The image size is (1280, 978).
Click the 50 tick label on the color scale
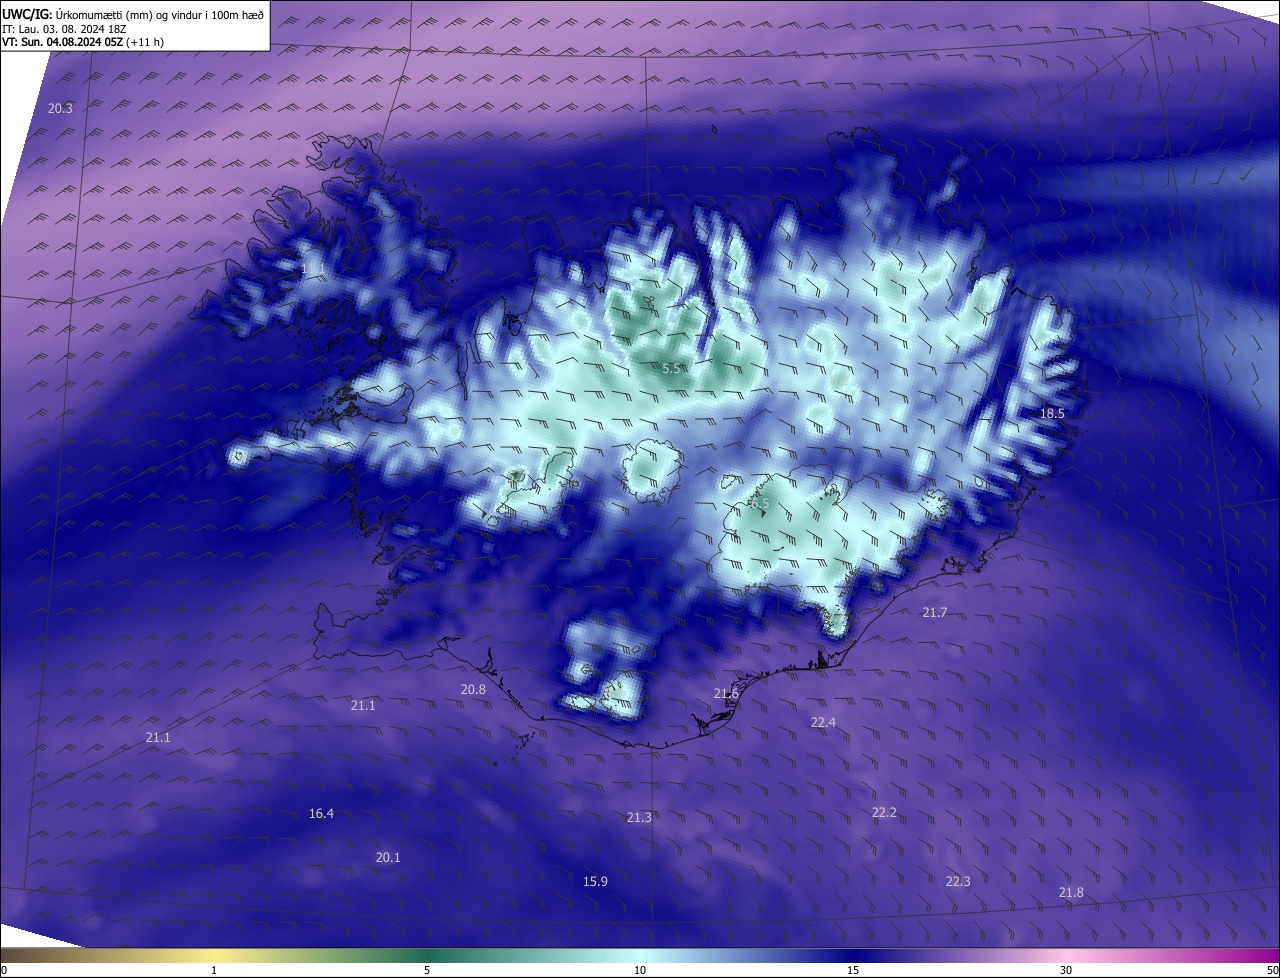click(1272, 970)
